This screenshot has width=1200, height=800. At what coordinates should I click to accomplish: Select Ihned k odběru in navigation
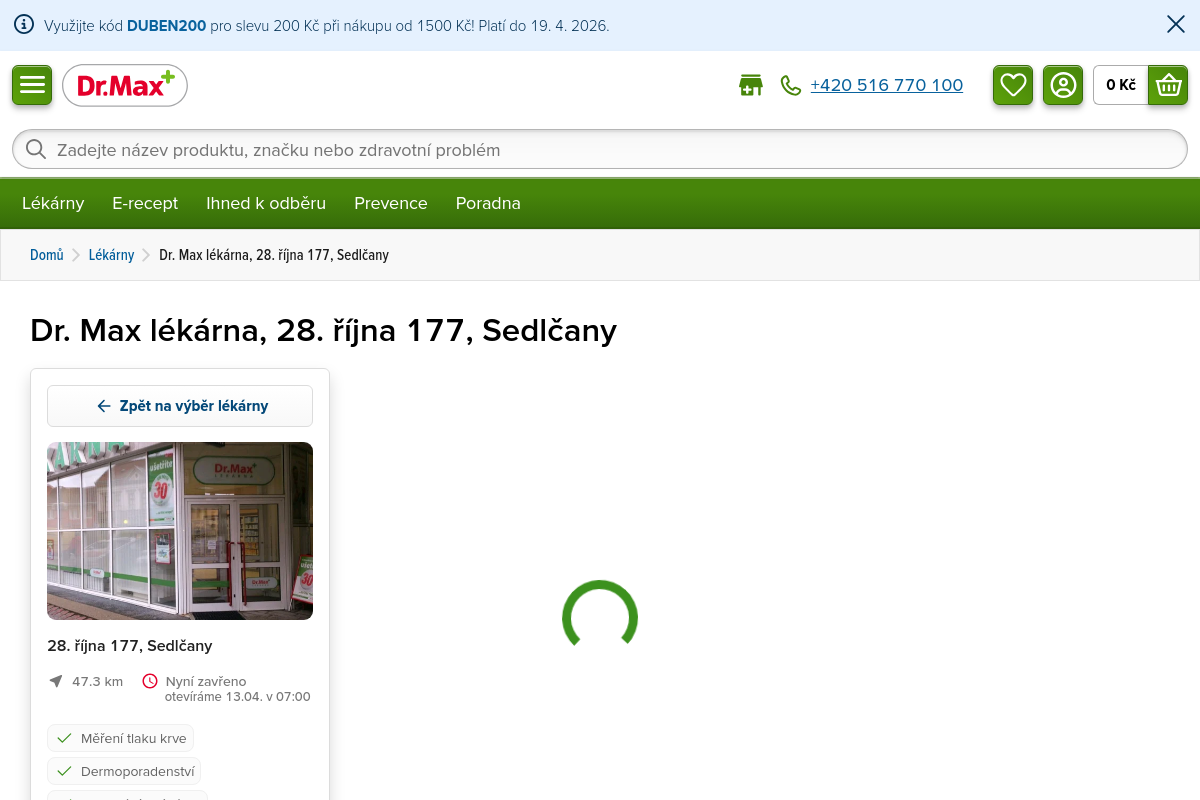266,203
